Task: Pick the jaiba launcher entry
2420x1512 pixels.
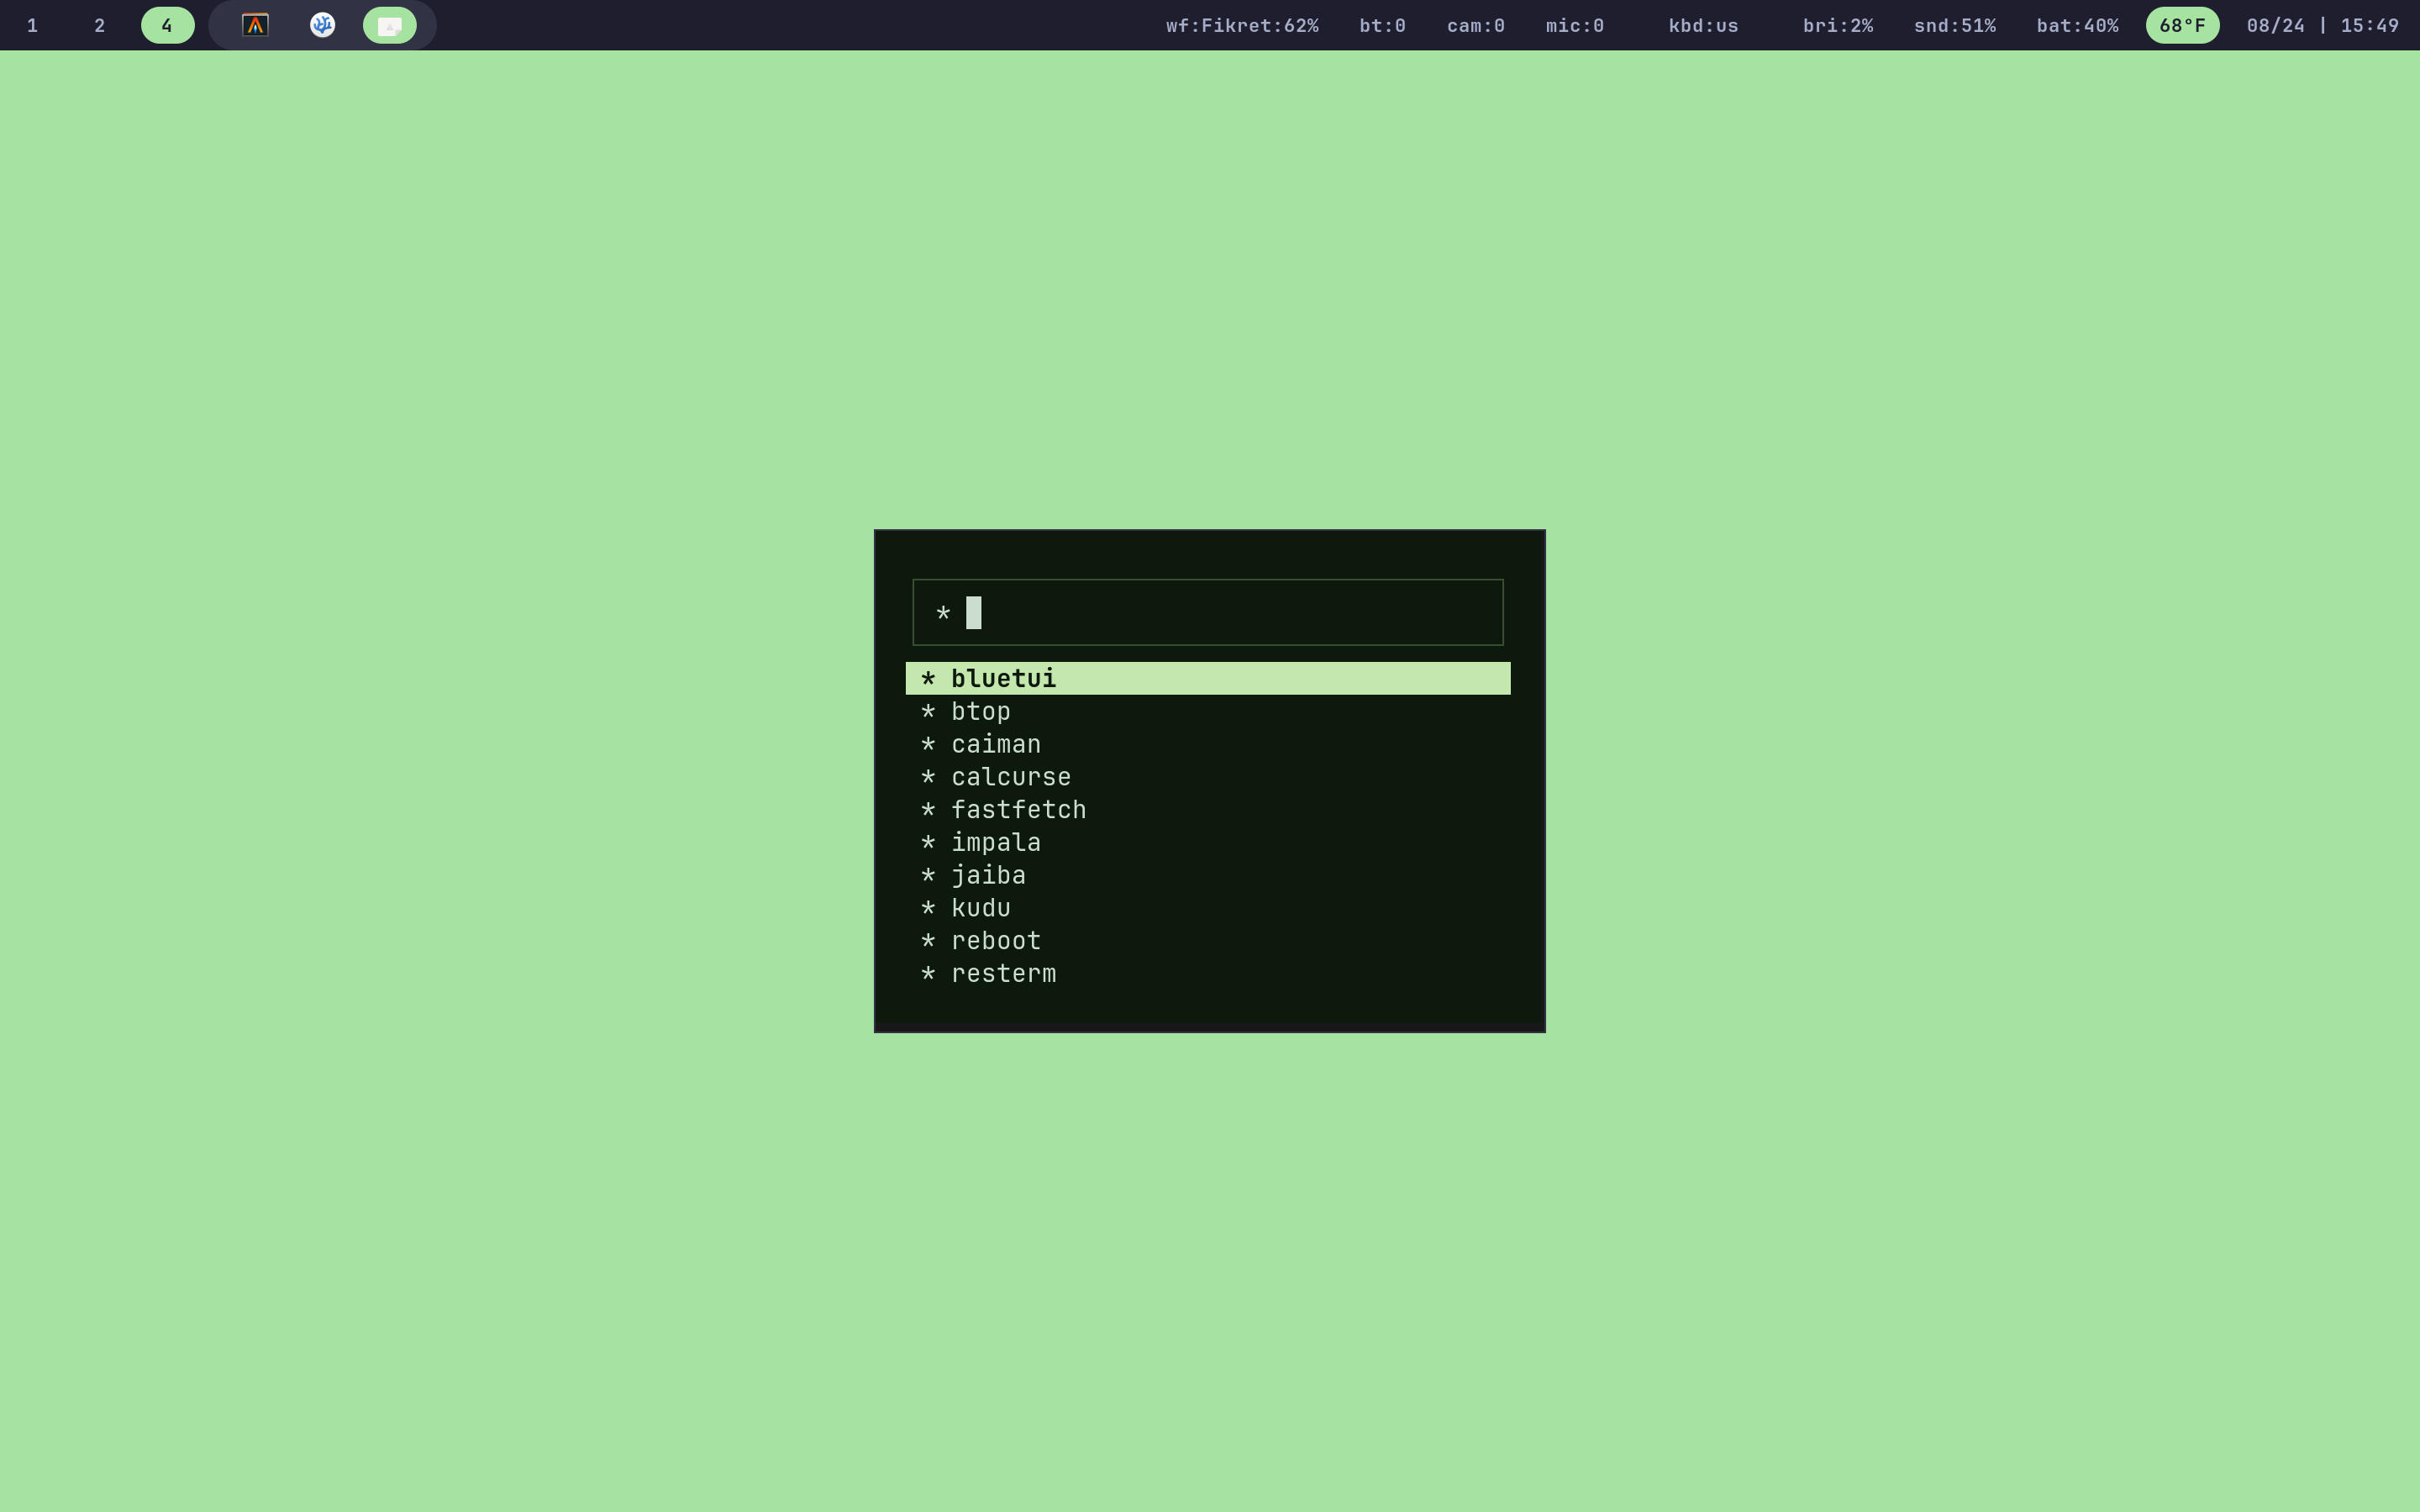Action: pyautogui.click(x=1207, y=875)
